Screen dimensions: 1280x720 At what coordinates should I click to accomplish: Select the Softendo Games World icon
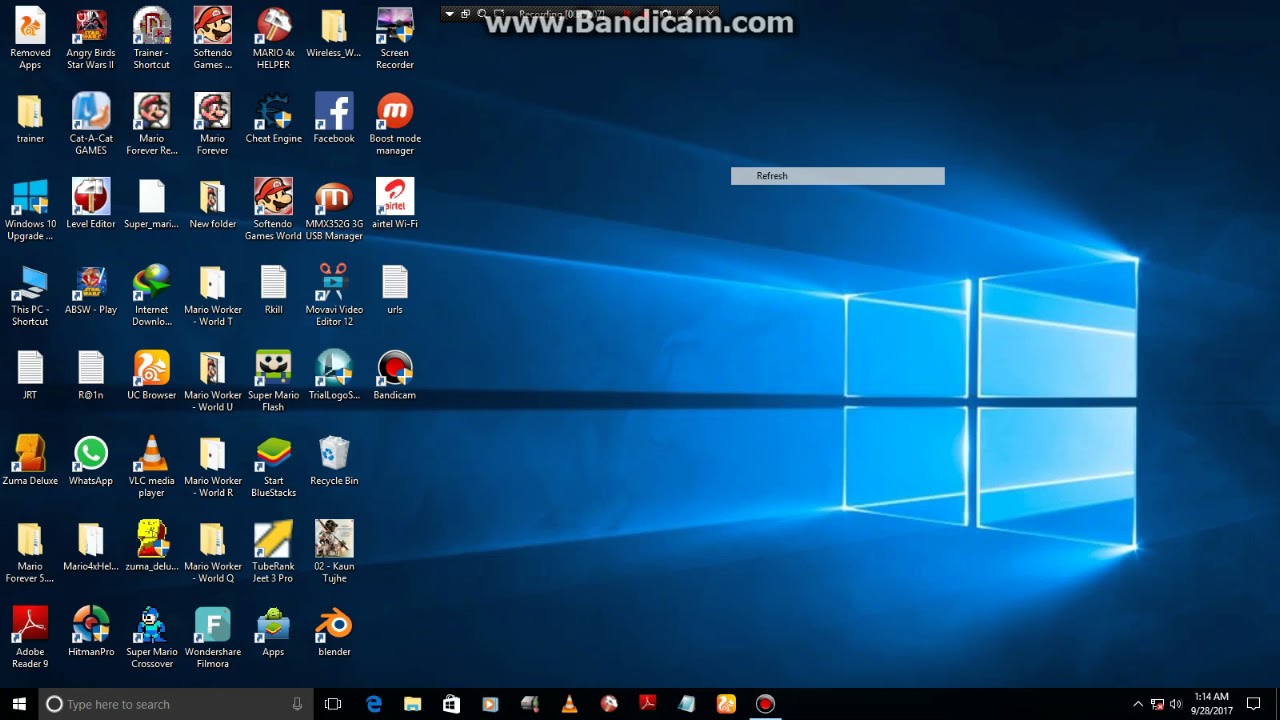(x=273, y=211)
